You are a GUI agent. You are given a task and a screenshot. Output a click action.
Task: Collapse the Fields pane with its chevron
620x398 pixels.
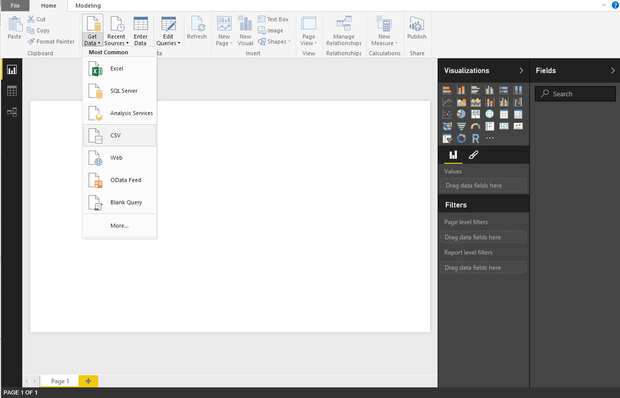(612, 70)
